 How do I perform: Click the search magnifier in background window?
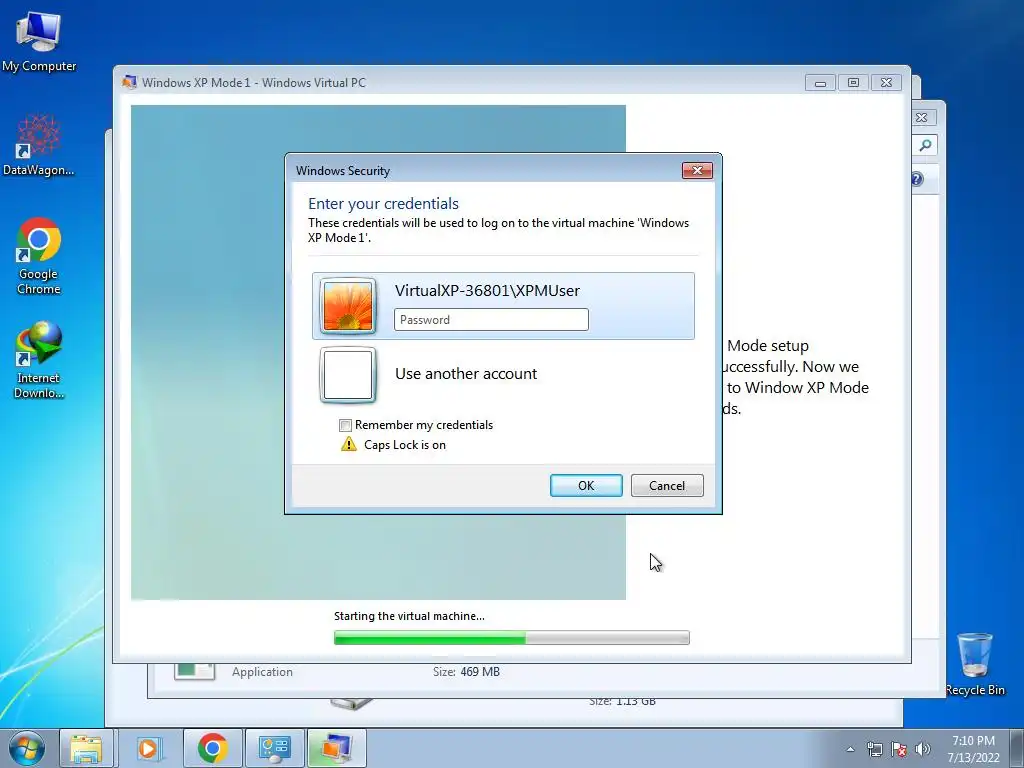(x=925, y=145)
